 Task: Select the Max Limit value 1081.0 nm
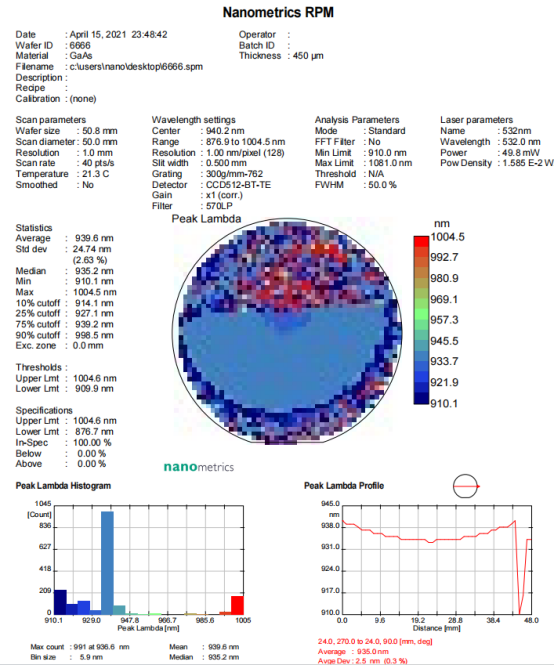click(x=390, y=163)
